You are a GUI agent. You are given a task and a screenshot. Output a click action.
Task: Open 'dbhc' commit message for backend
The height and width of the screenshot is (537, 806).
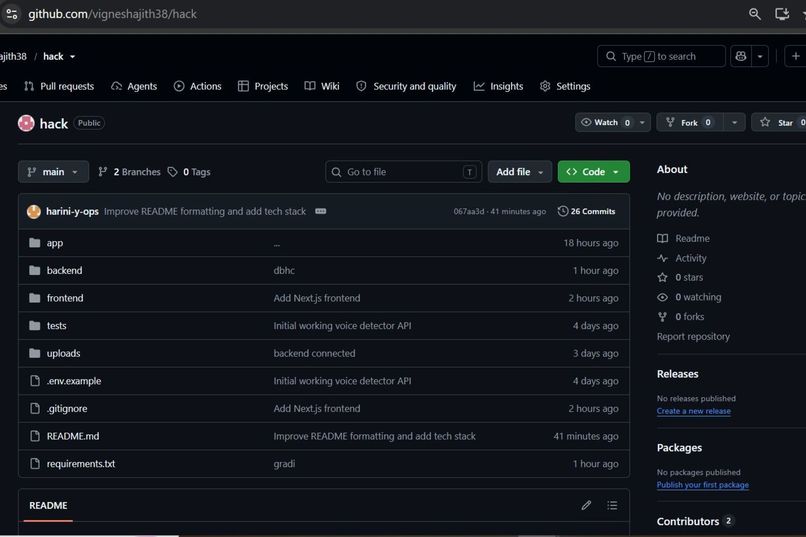point(284,270)
